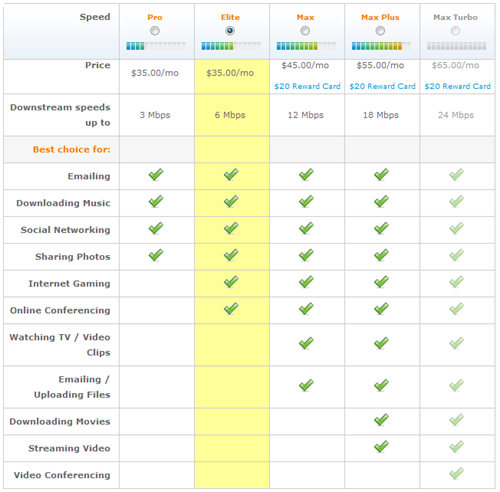Open $20 Reward Card link under Max Plus
The image size is (500, 492).
click(382, 86)
